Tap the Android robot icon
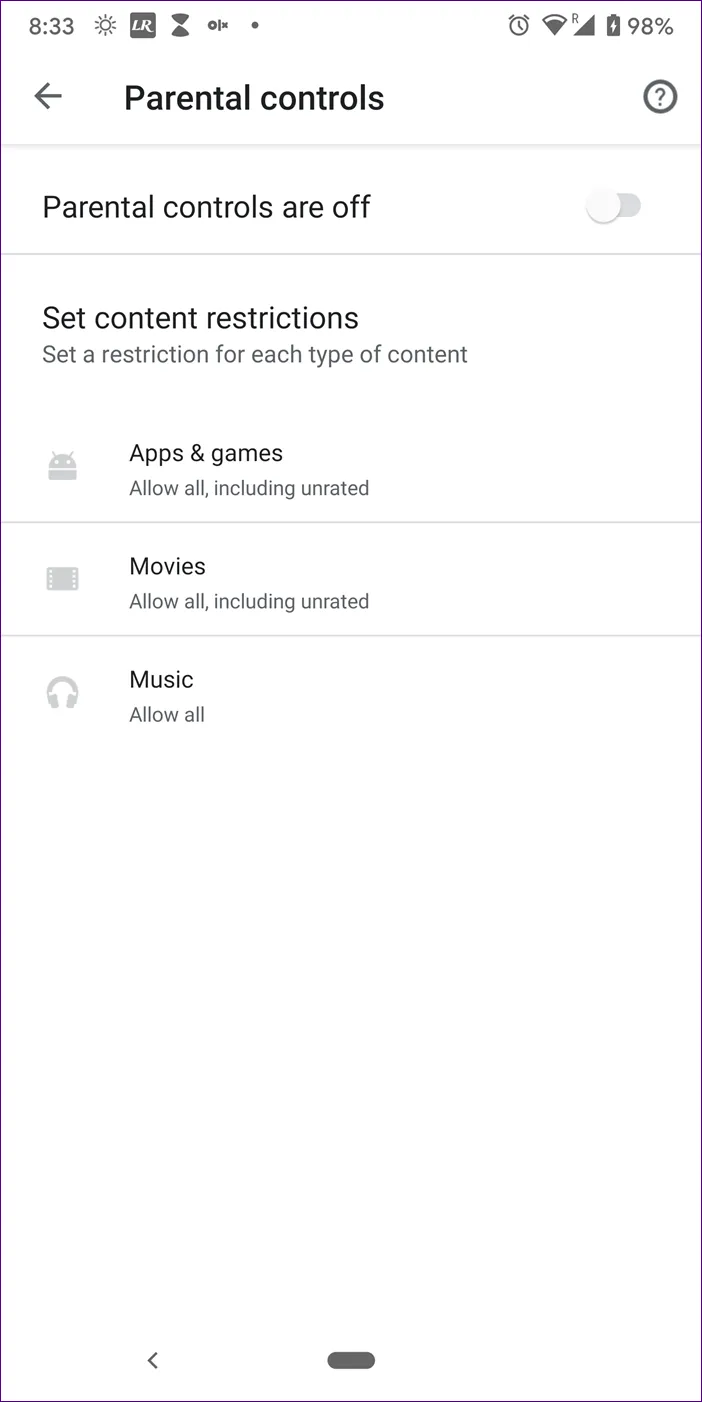Viewport: 702px width, 1402px height. [62, 466]
